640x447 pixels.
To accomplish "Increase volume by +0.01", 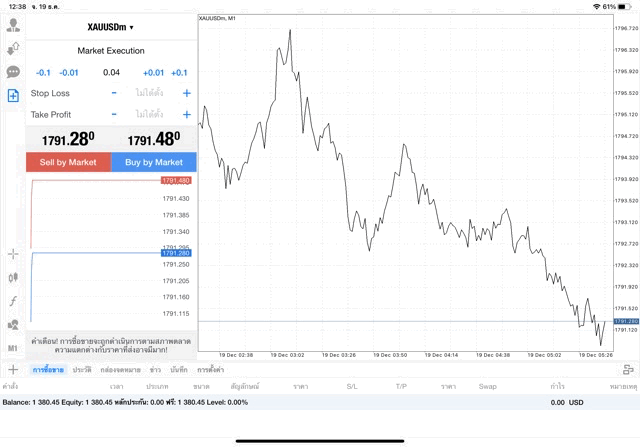I will point(153,72).
